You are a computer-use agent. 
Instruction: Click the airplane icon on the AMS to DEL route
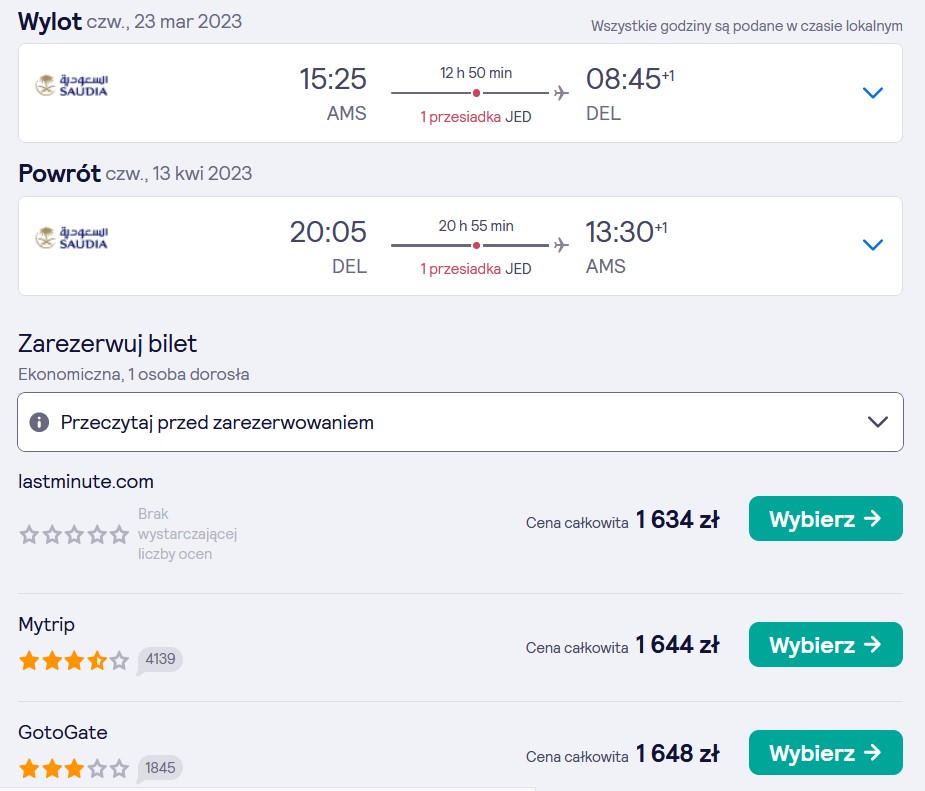561,93
